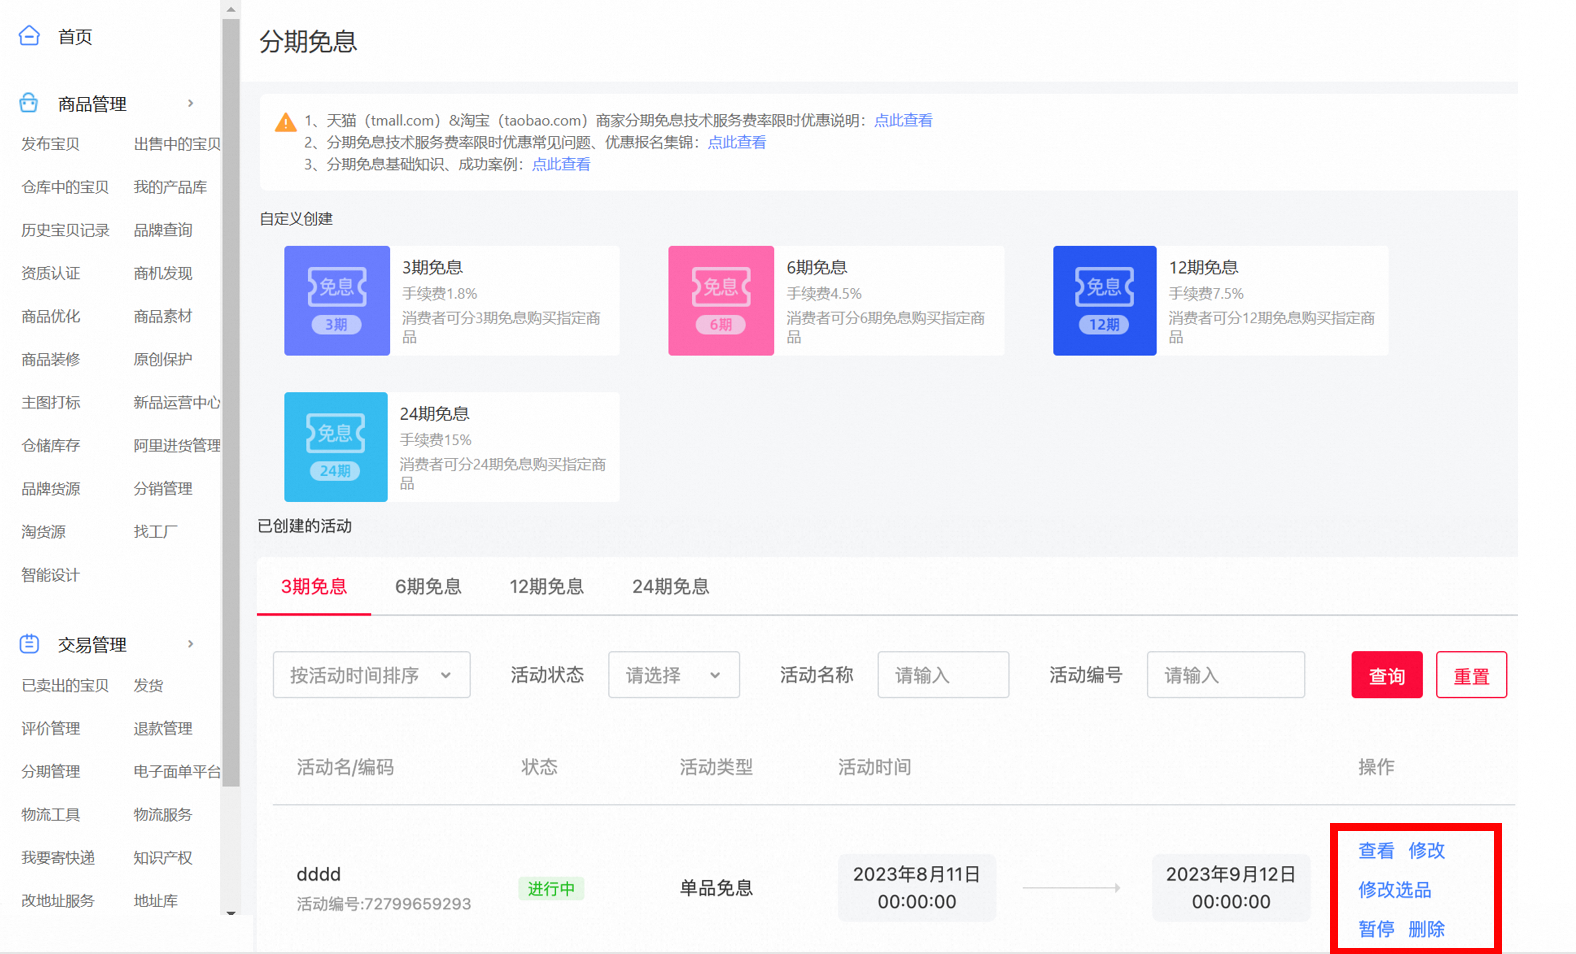Click the sidebar scrollbar down arrow

231,912
